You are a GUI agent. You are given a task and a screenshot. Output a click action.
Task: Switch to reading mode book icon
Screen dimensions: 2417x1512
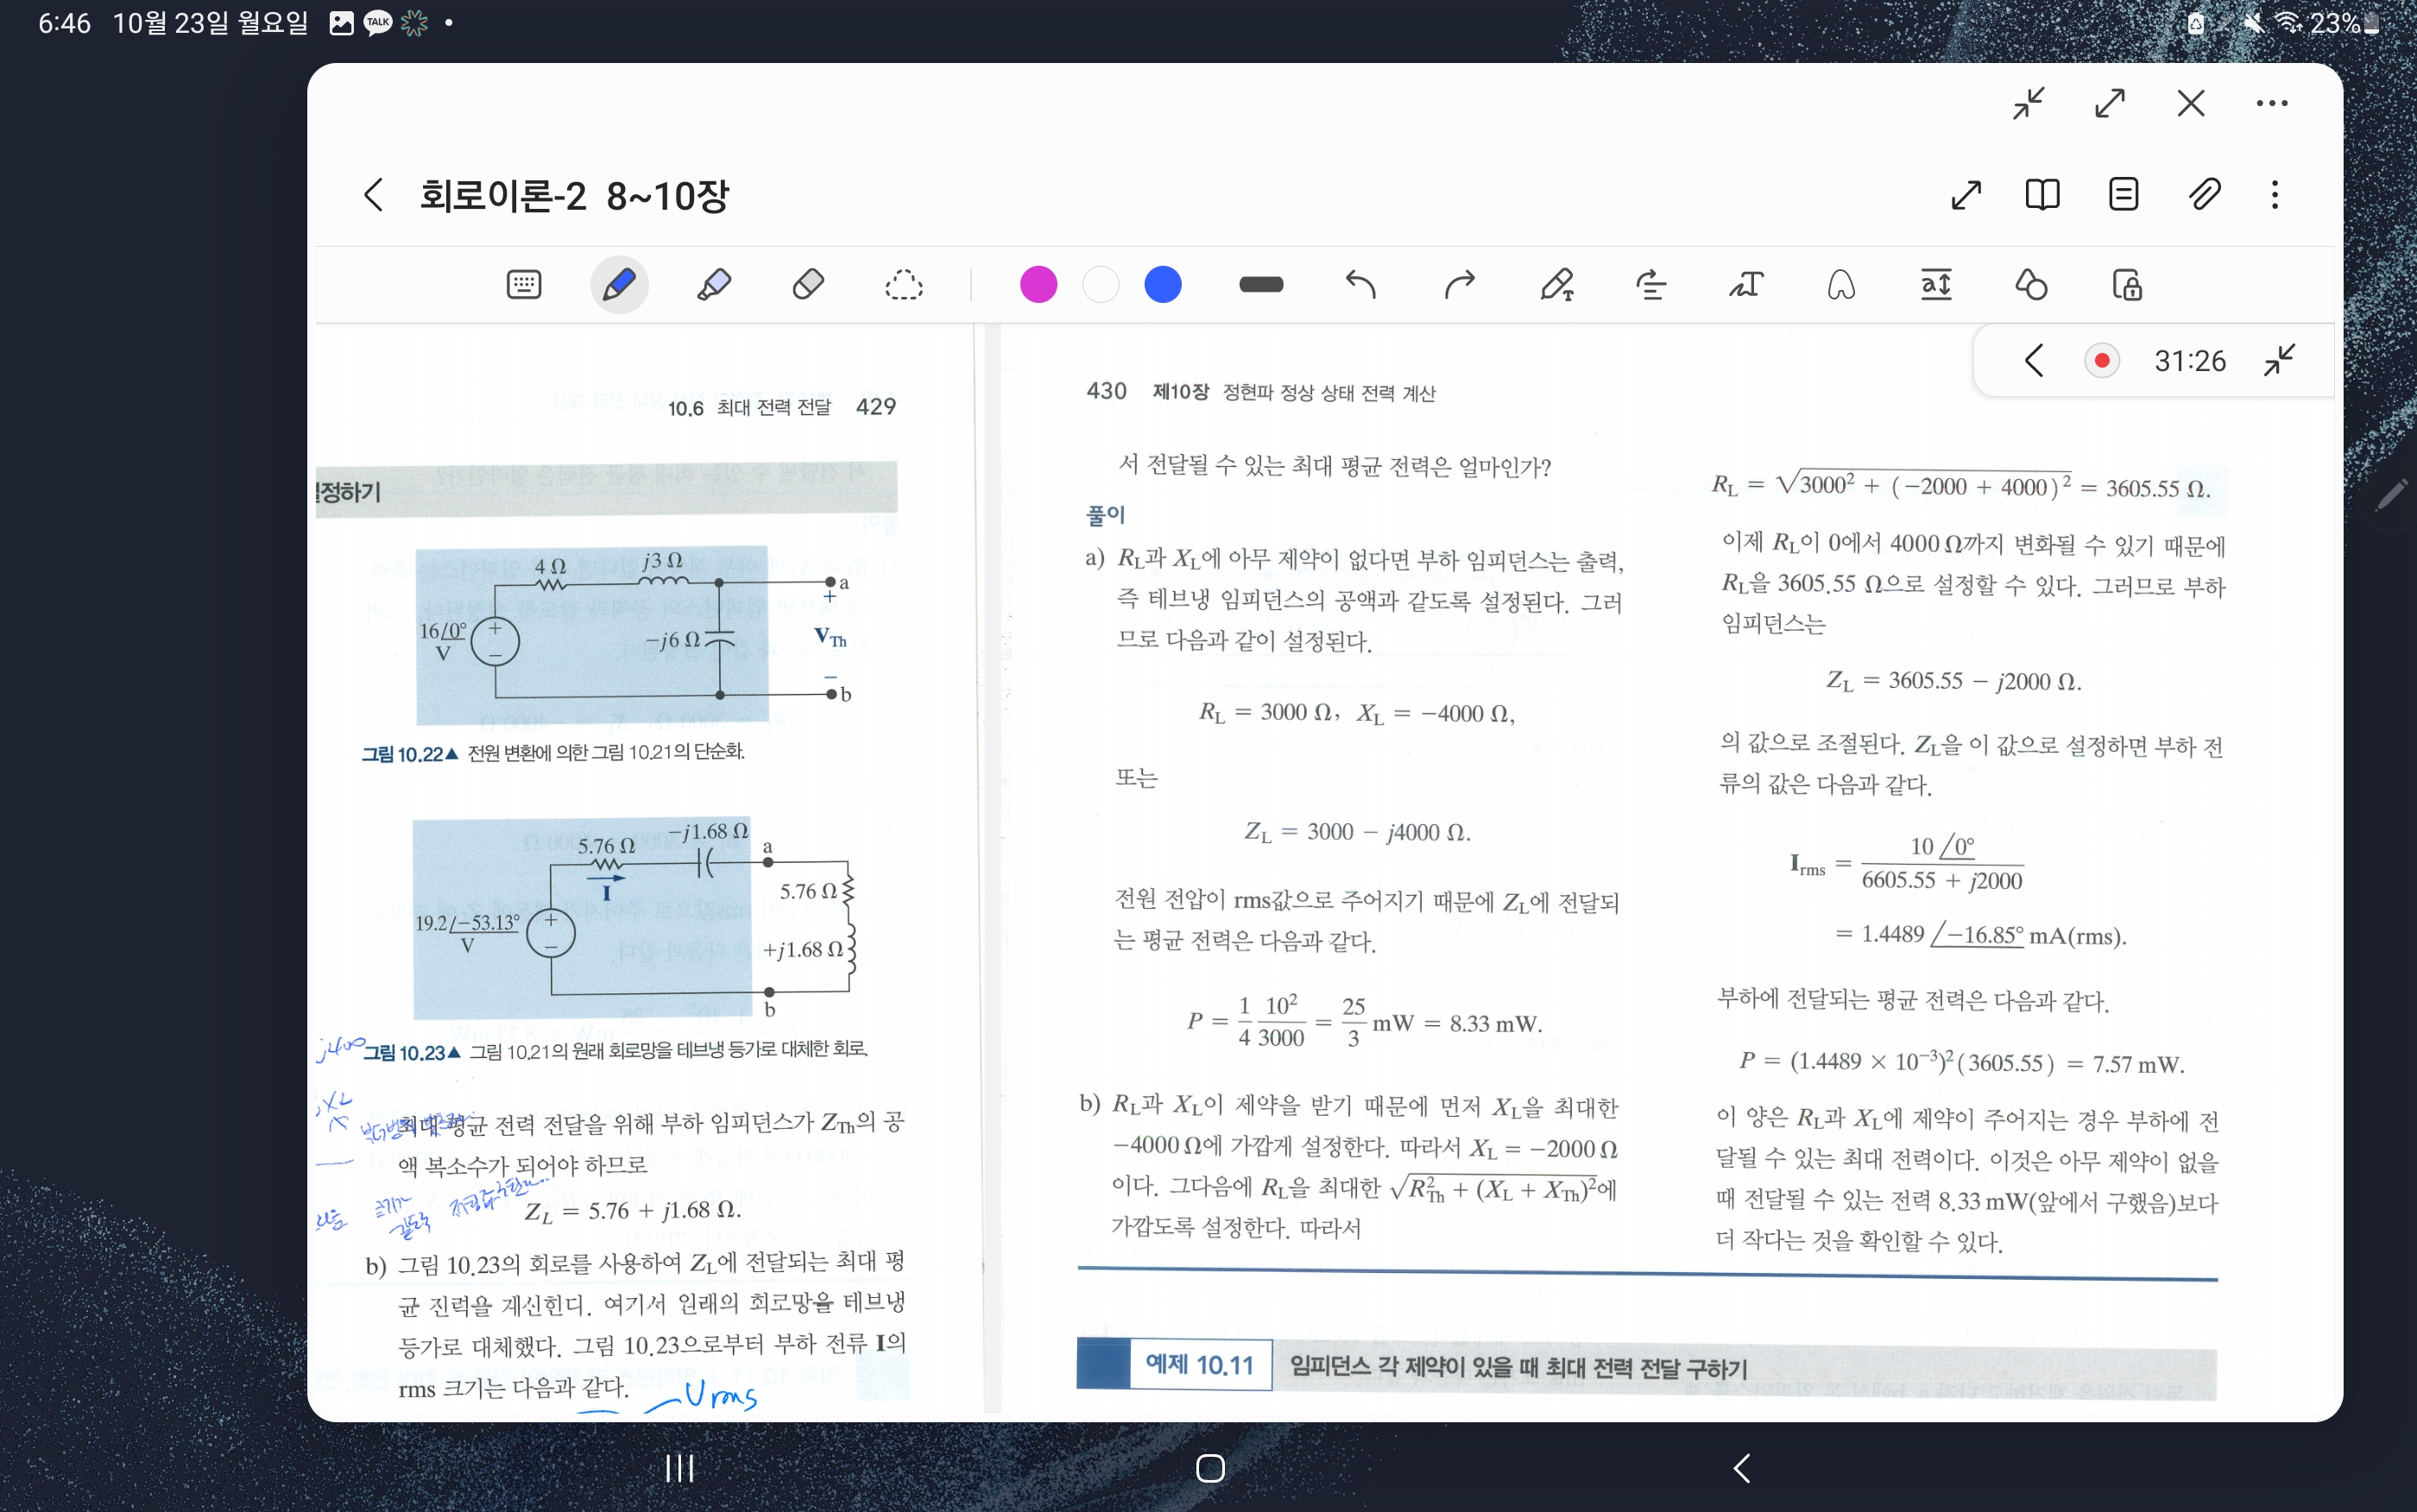coord(2042,194)
